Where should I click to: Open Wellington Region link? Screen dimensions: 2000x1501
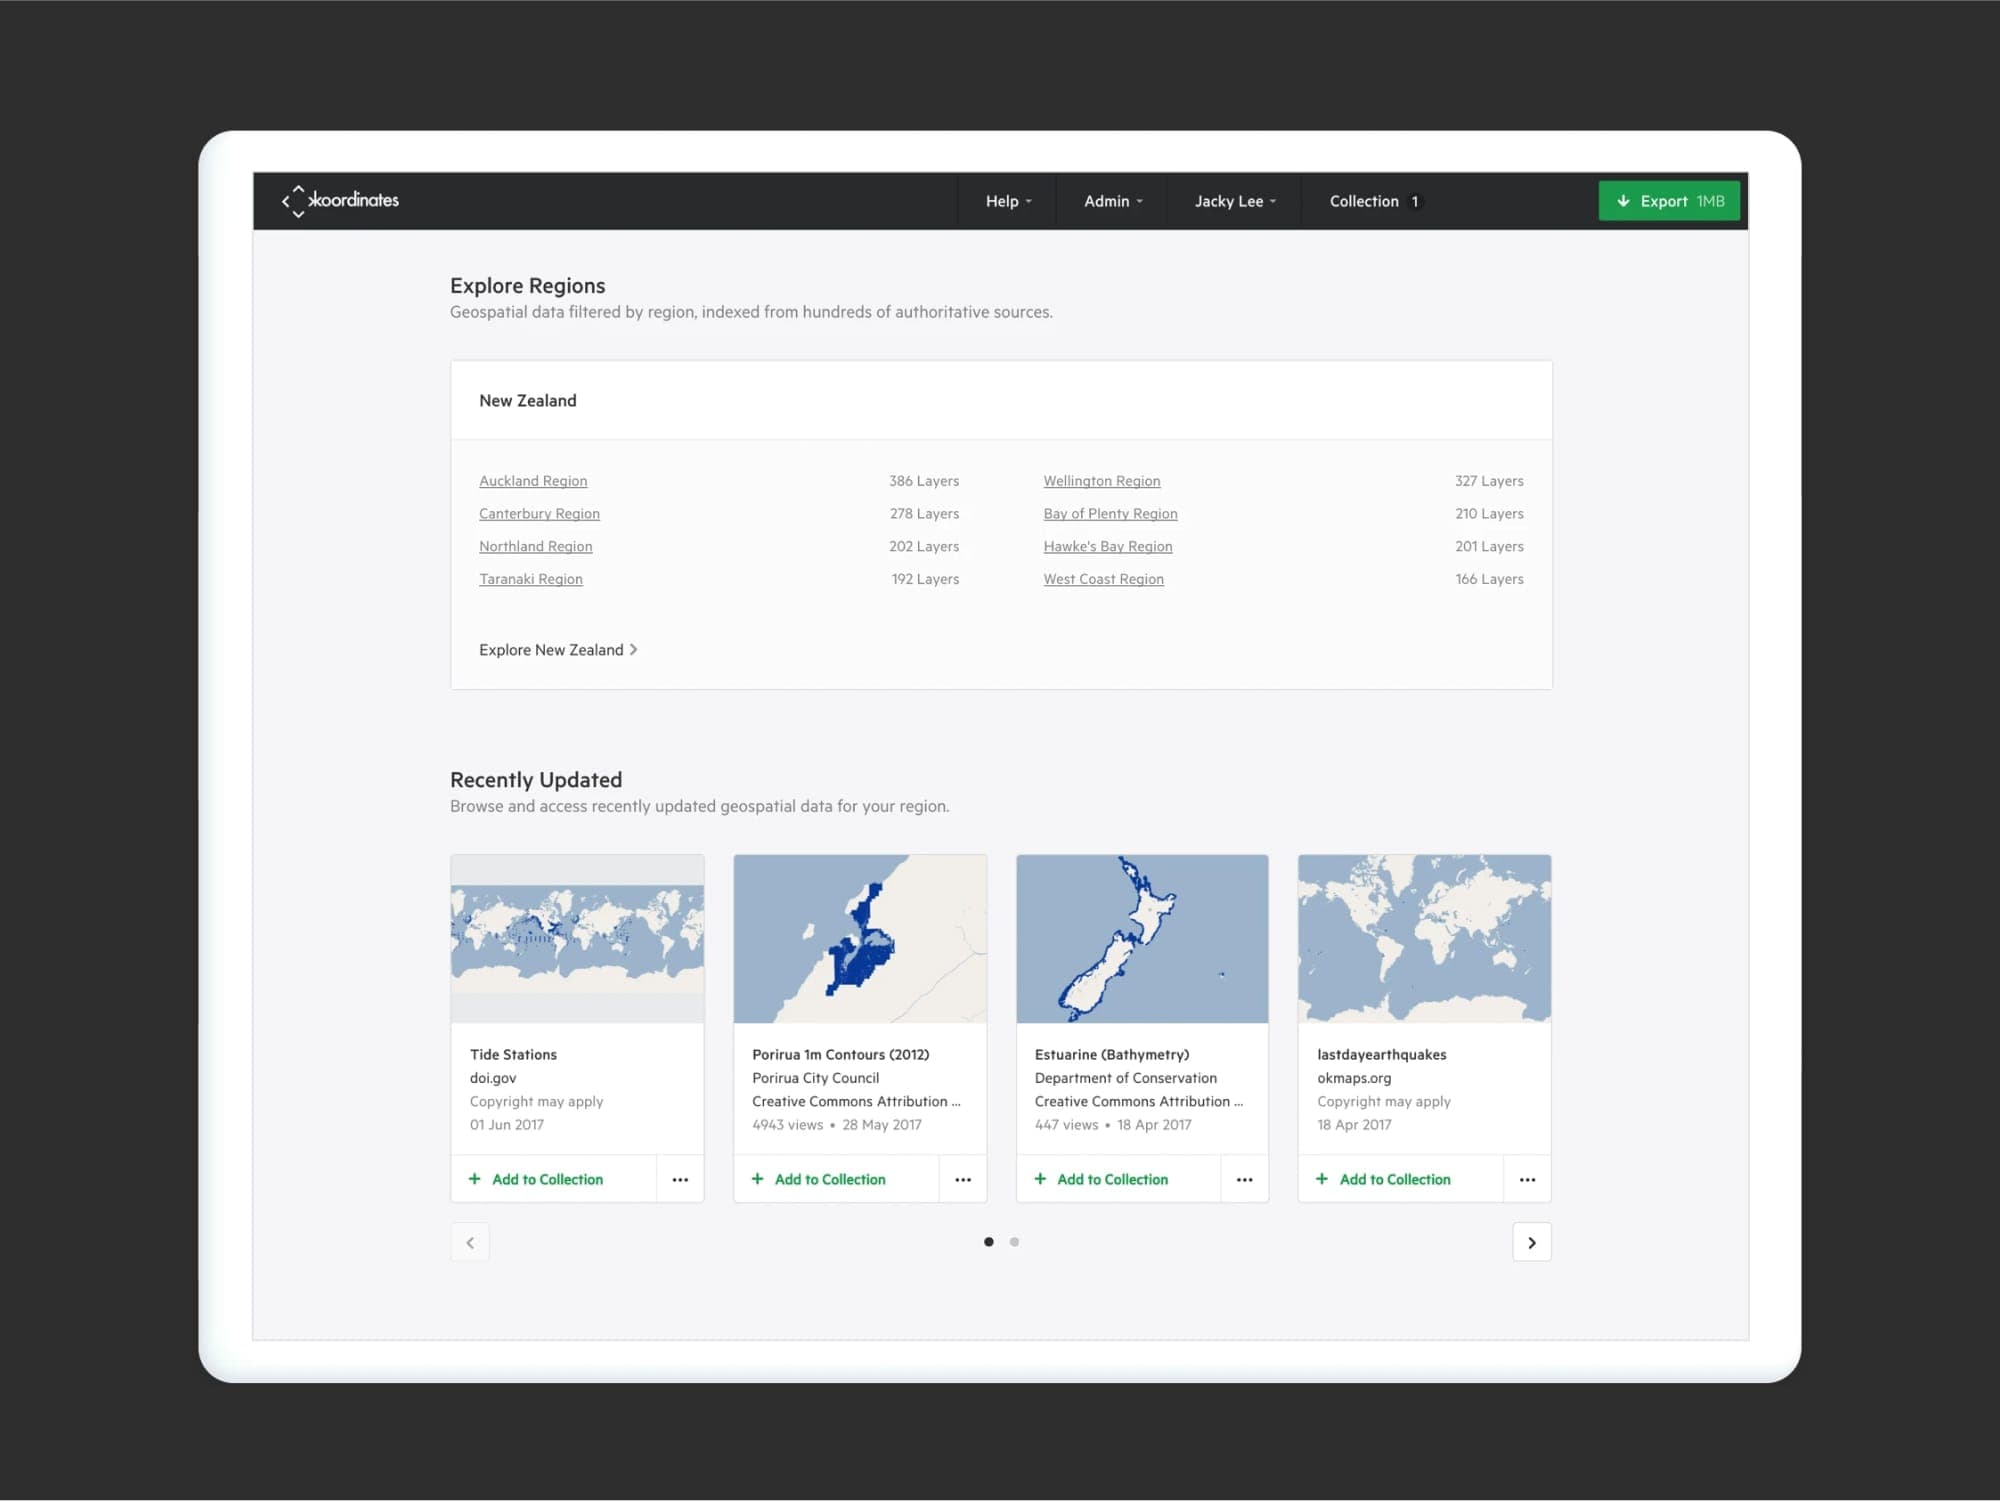point(1102,481)
